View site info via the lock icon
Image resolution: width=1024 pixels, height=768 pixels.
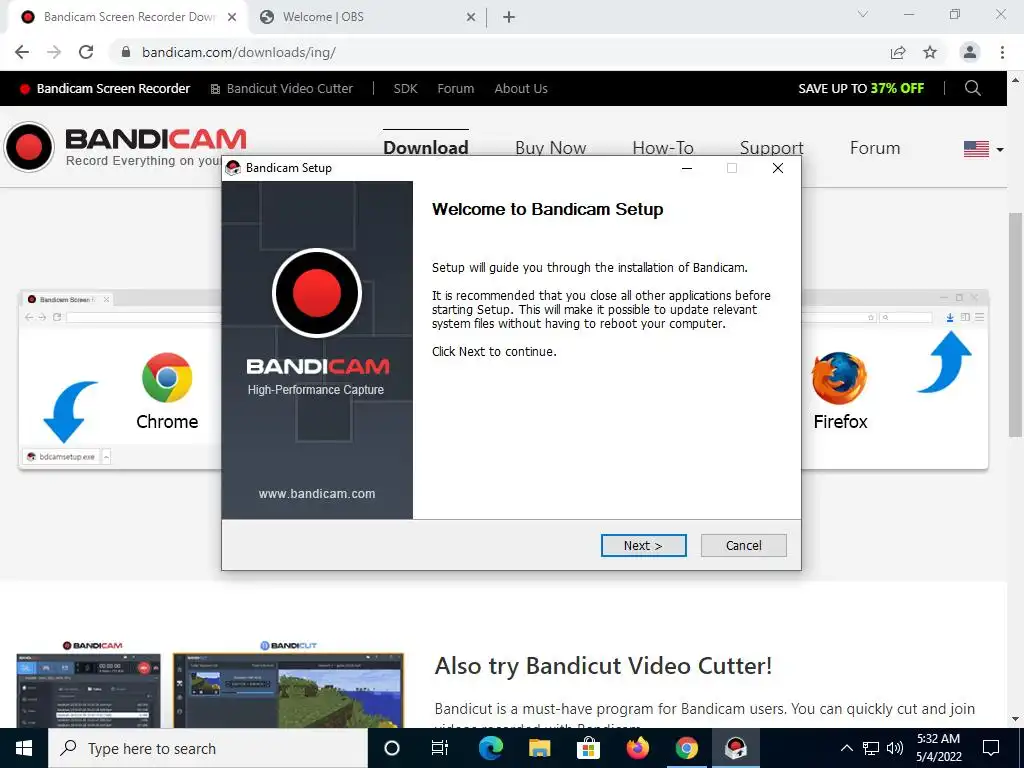coord(126,52)
